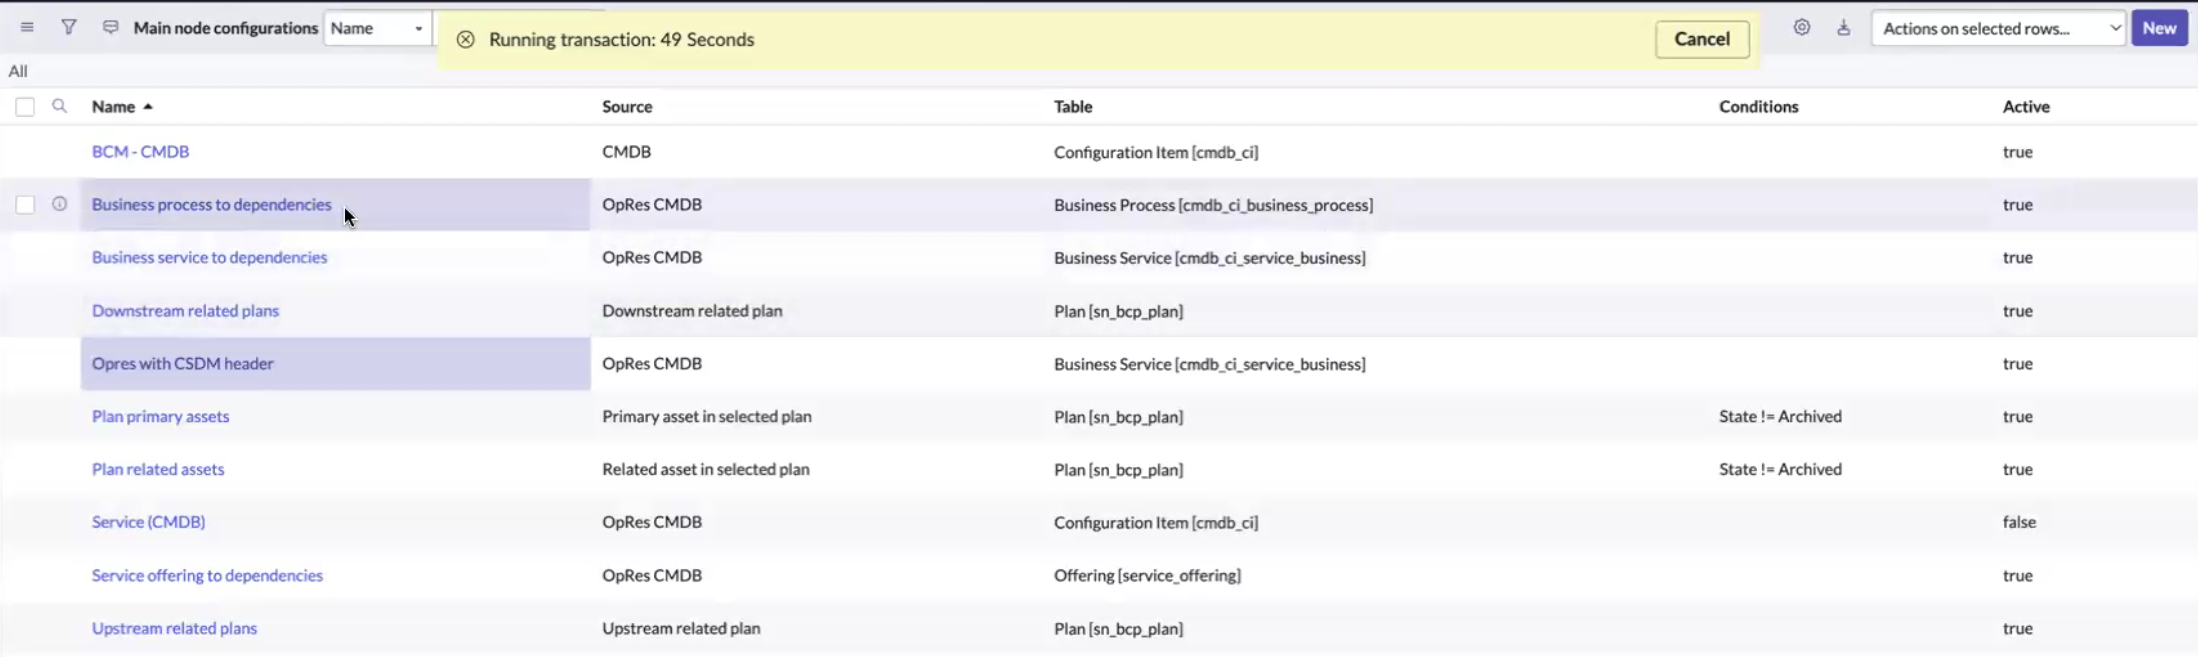The height and width of the screenshot is (657, 2198).
Task: Toggle the select-all rows checkbox
Action: pos(25,107)
